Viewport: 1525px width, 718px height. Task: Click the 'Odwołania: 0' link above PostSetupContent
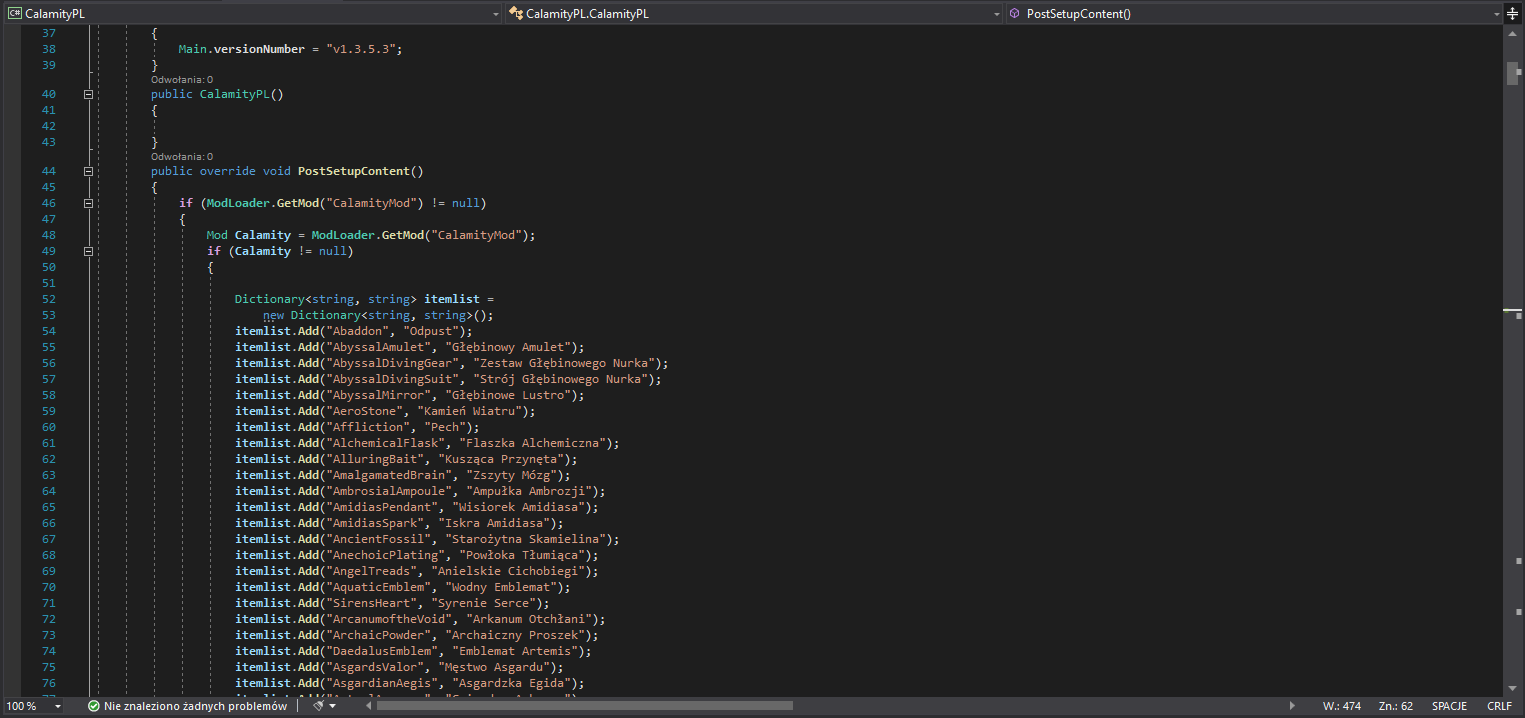pyautogui.click(x=182, y=157)
